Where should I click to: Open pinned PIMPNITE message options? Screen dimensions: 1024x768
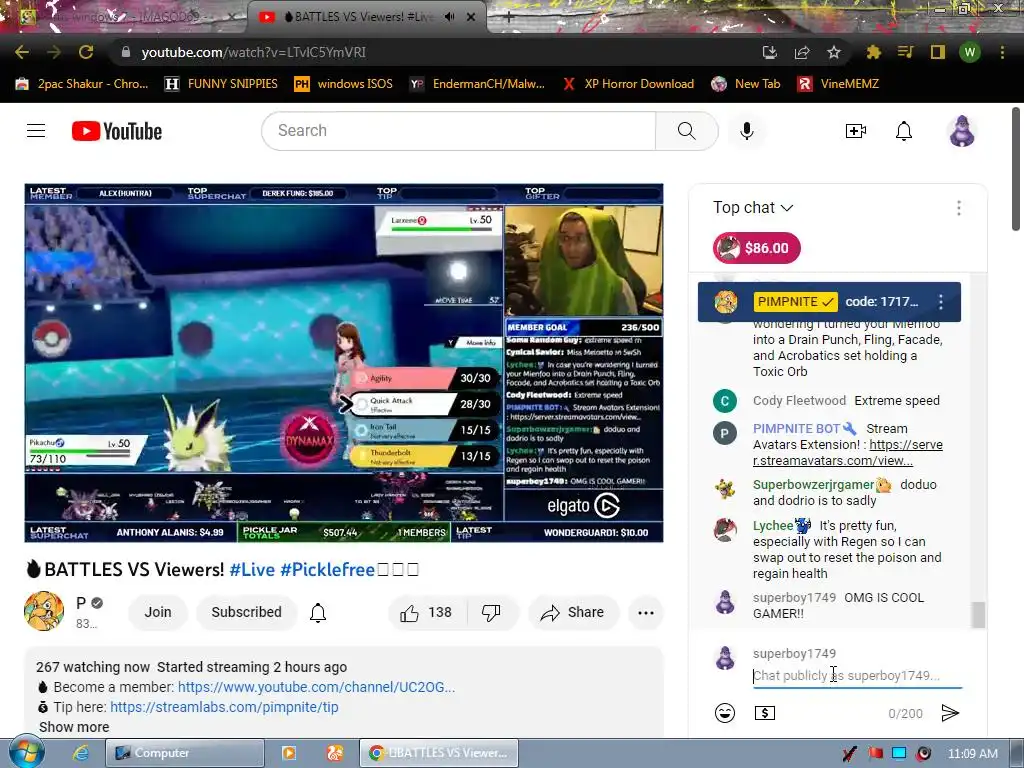coord(940,302)
